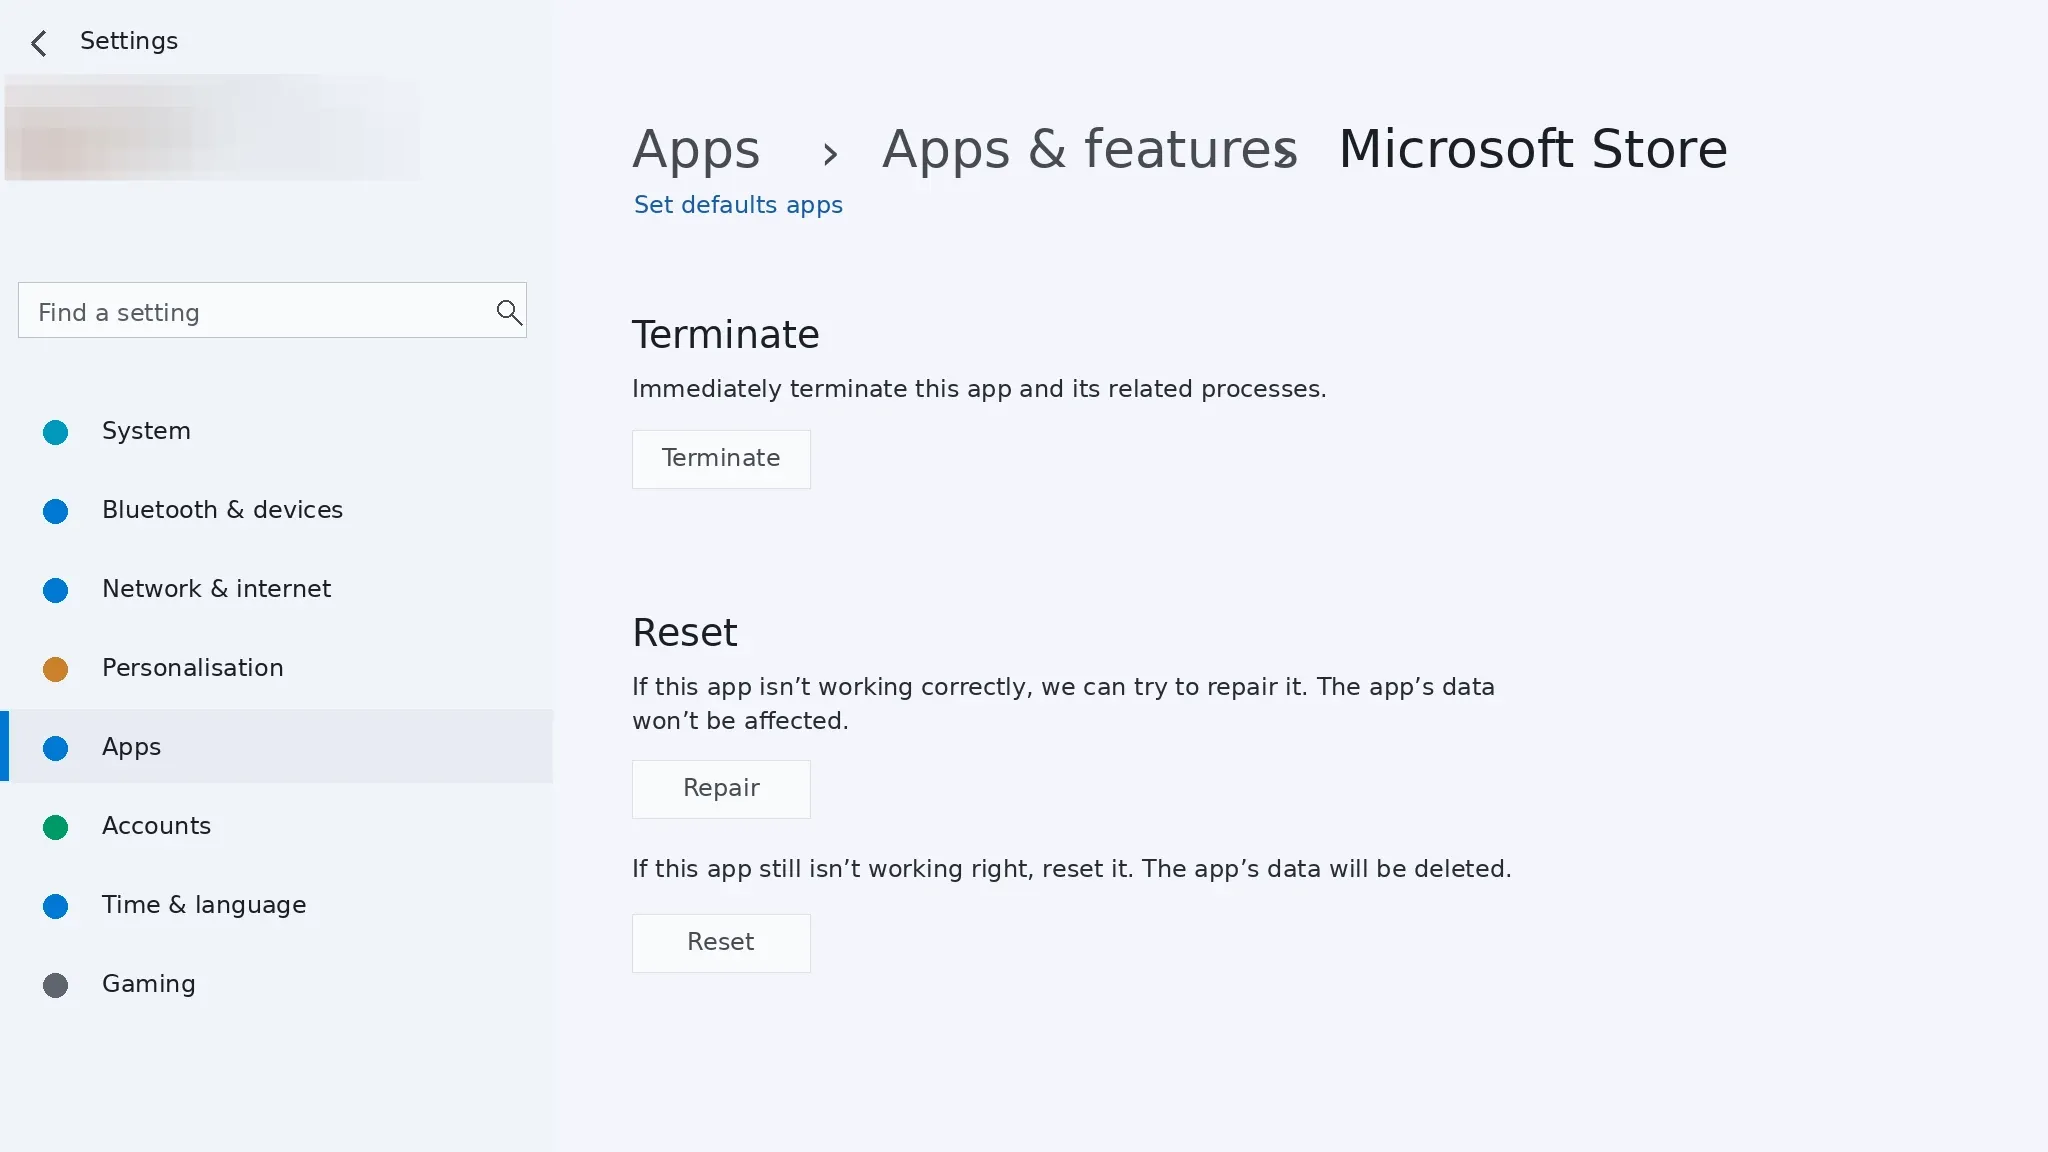Click the green Accounts dot icon
2048x1152 pixels.
55,827
